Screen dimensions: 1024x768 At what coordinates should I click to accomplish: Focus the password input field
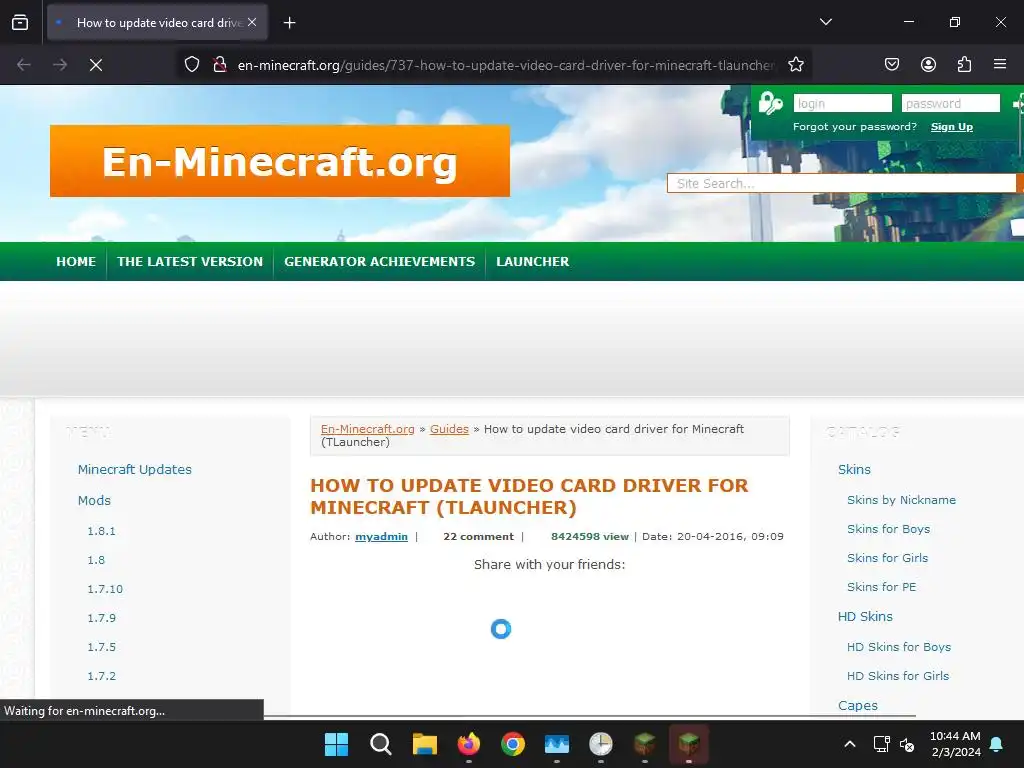(951, 103)
